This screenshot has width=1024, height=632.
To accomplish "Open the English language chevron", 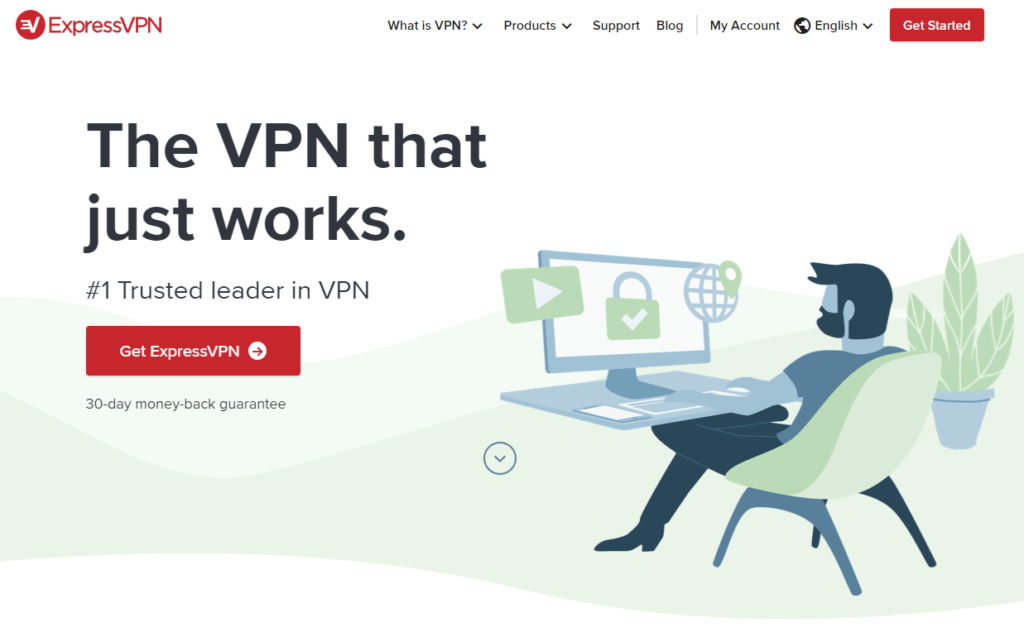I will [868, 26].
